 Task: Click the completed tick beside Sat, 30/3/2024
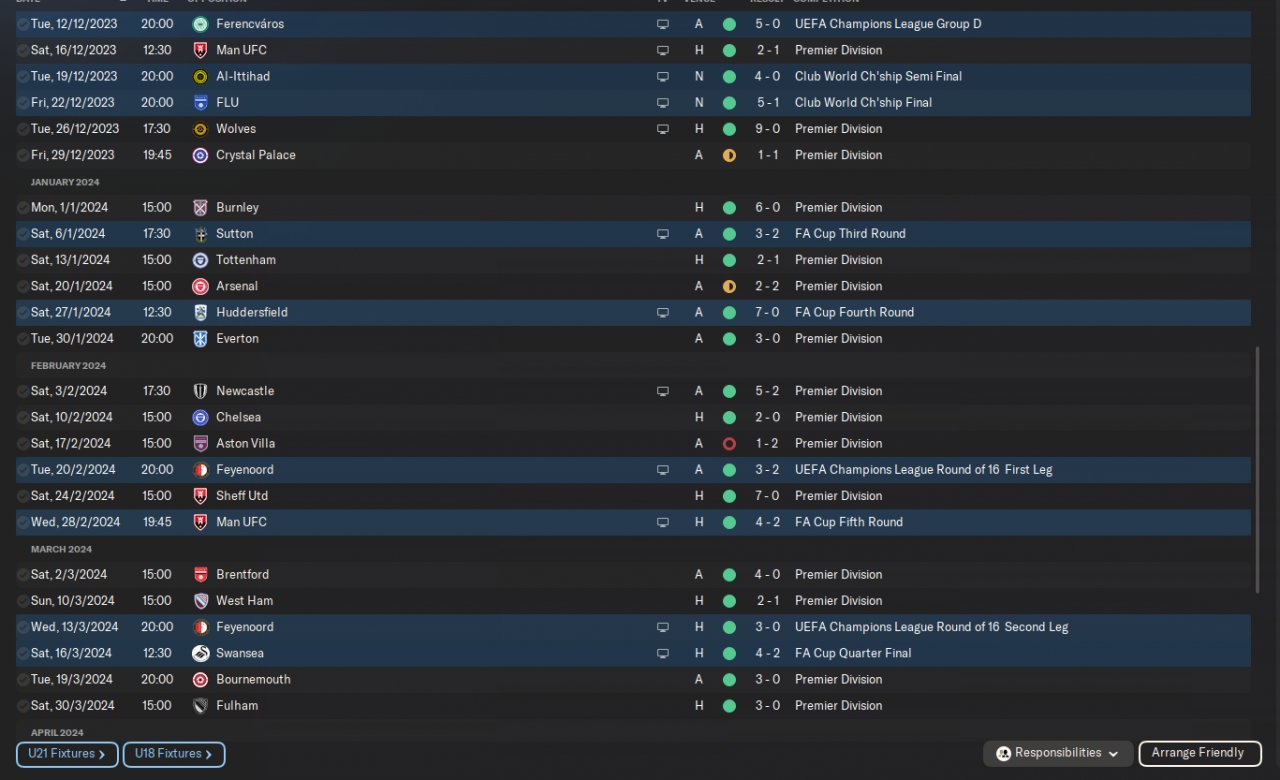coord(23,706)
